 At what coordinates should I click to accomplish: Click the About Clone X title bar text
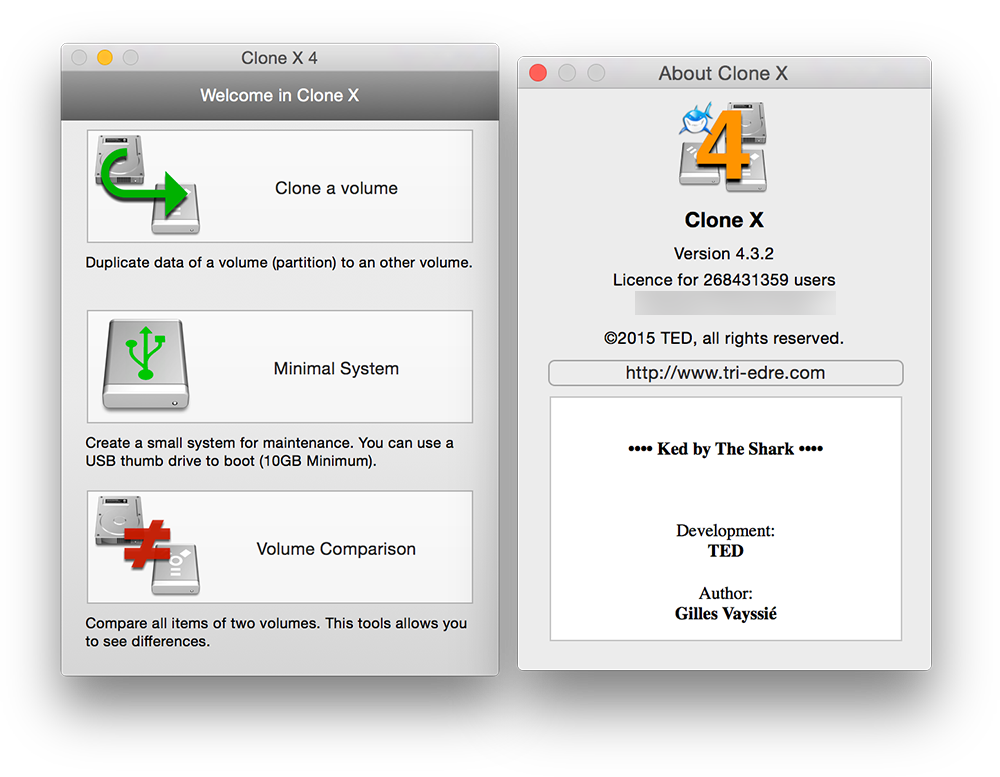723,73
